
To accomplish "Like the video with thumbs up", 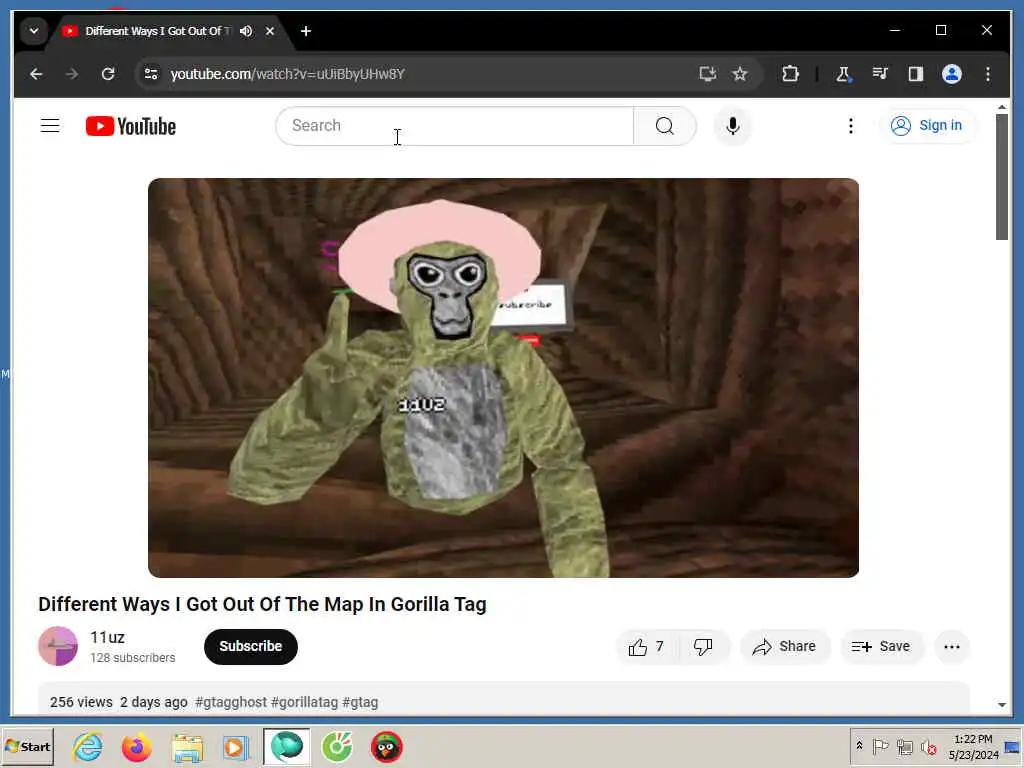I will pyautogui.click(x=646, y=647).
